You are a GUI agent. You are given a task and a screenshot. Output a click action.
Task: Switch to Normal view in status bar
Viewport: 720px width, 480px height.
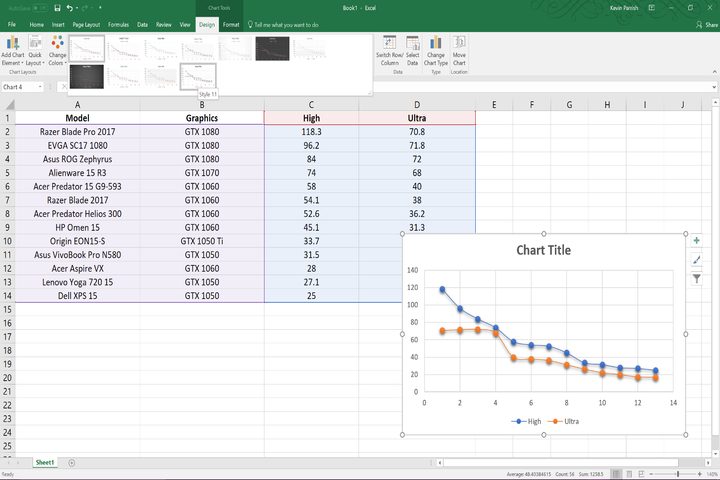(616, 474)
